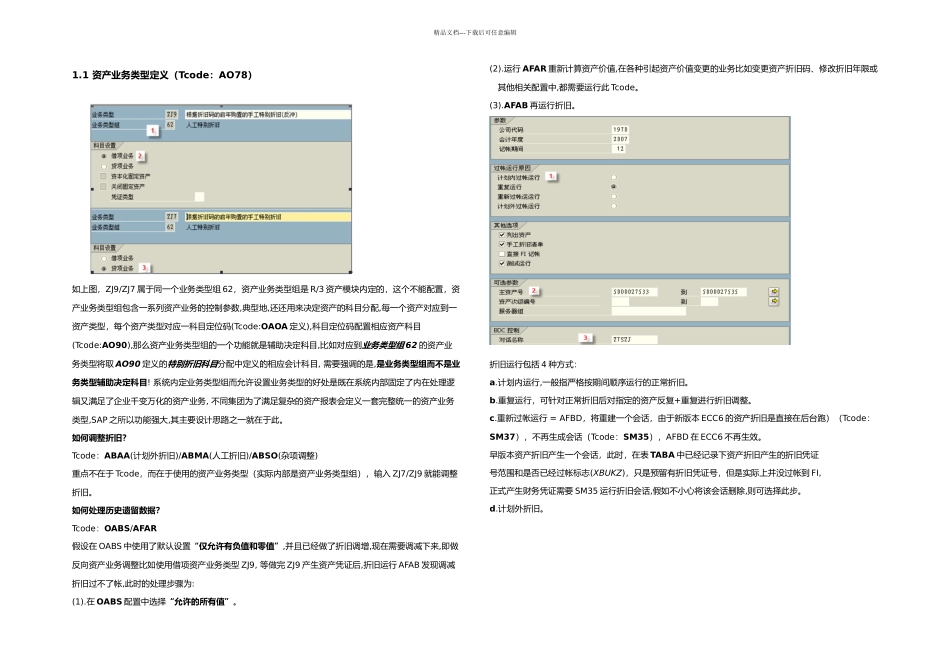Viewport: 950px width, 672px height.
Task: Click the 参数 group box header
Action: pos(500,120)
